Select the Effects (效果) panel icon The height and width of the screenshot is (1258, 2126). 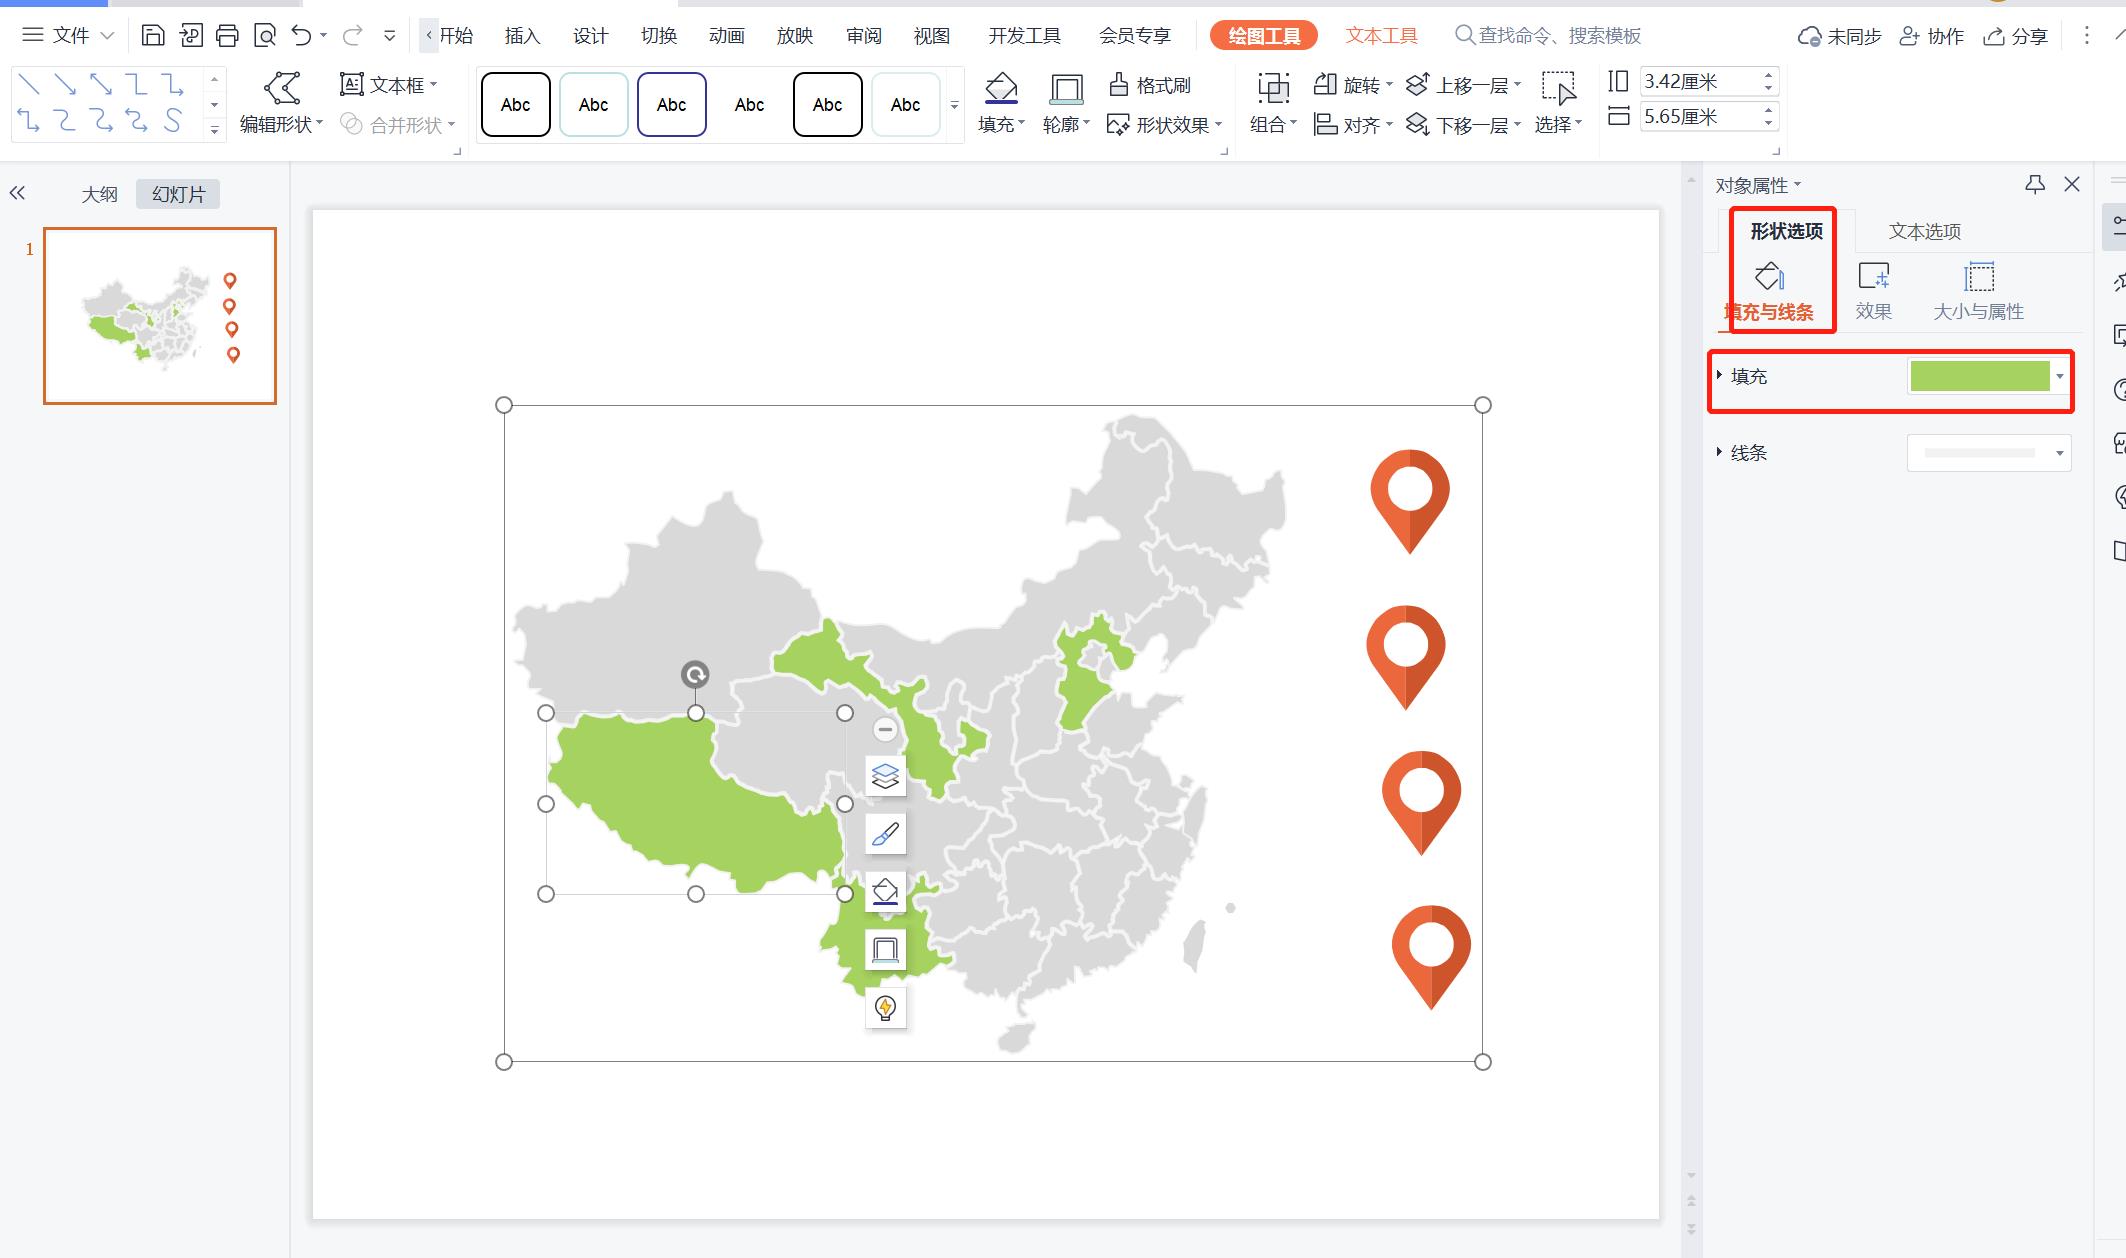click(x=1873, y=290)
